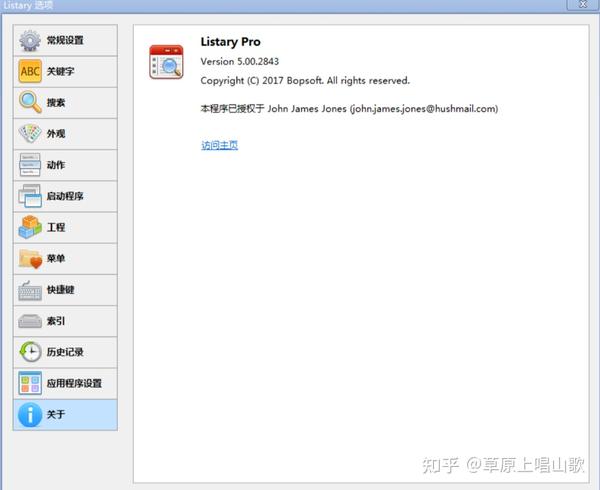
Task: Click the Listary Pro application logo
Action: (x=166, y=62)
